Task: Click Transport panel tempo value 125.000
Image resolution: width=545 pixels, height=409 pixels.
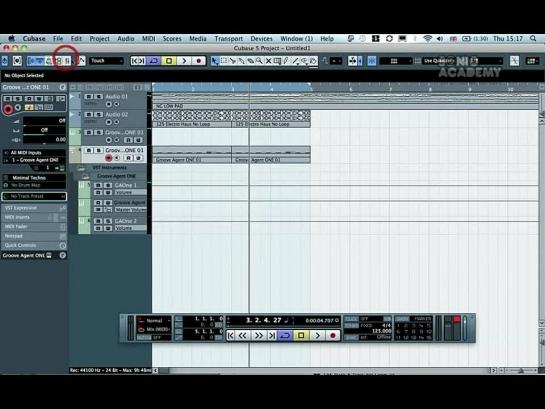Action: (381, 331)
